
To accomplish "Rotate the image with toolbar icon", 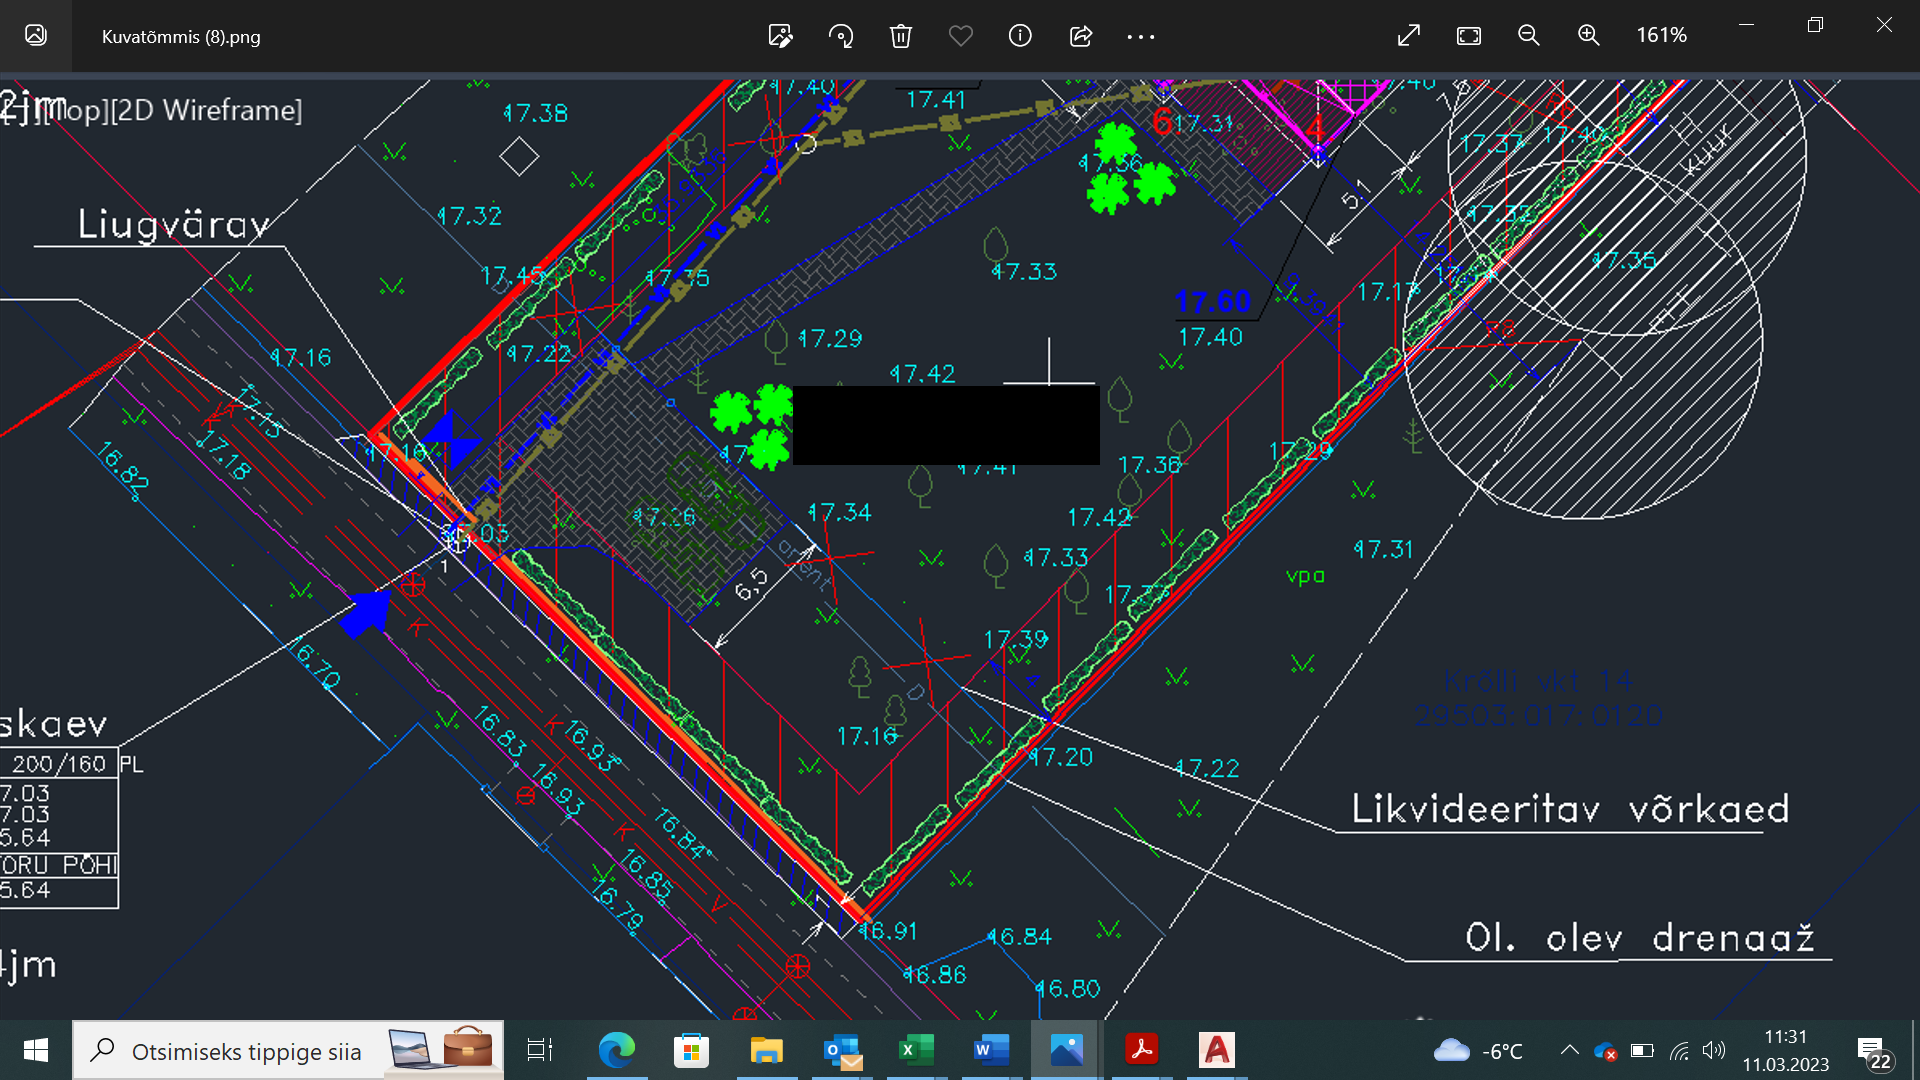I will [x=841, y=36].
